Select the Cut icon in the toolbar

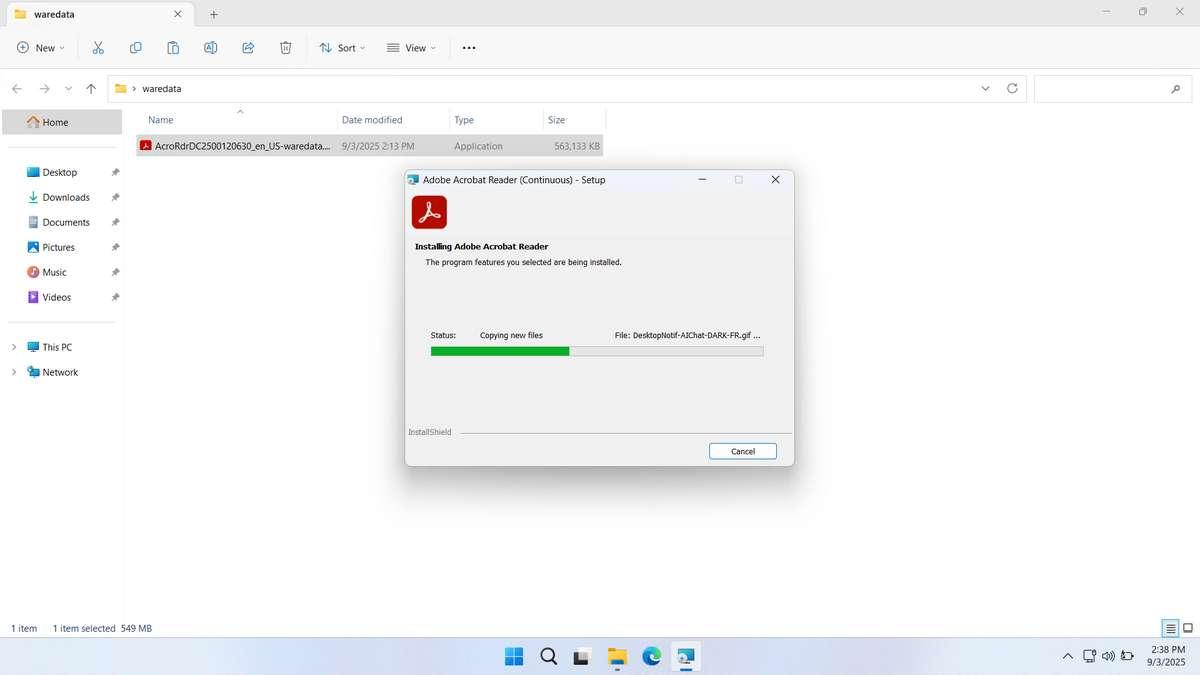pyautogui.click(x=97, y=47)
